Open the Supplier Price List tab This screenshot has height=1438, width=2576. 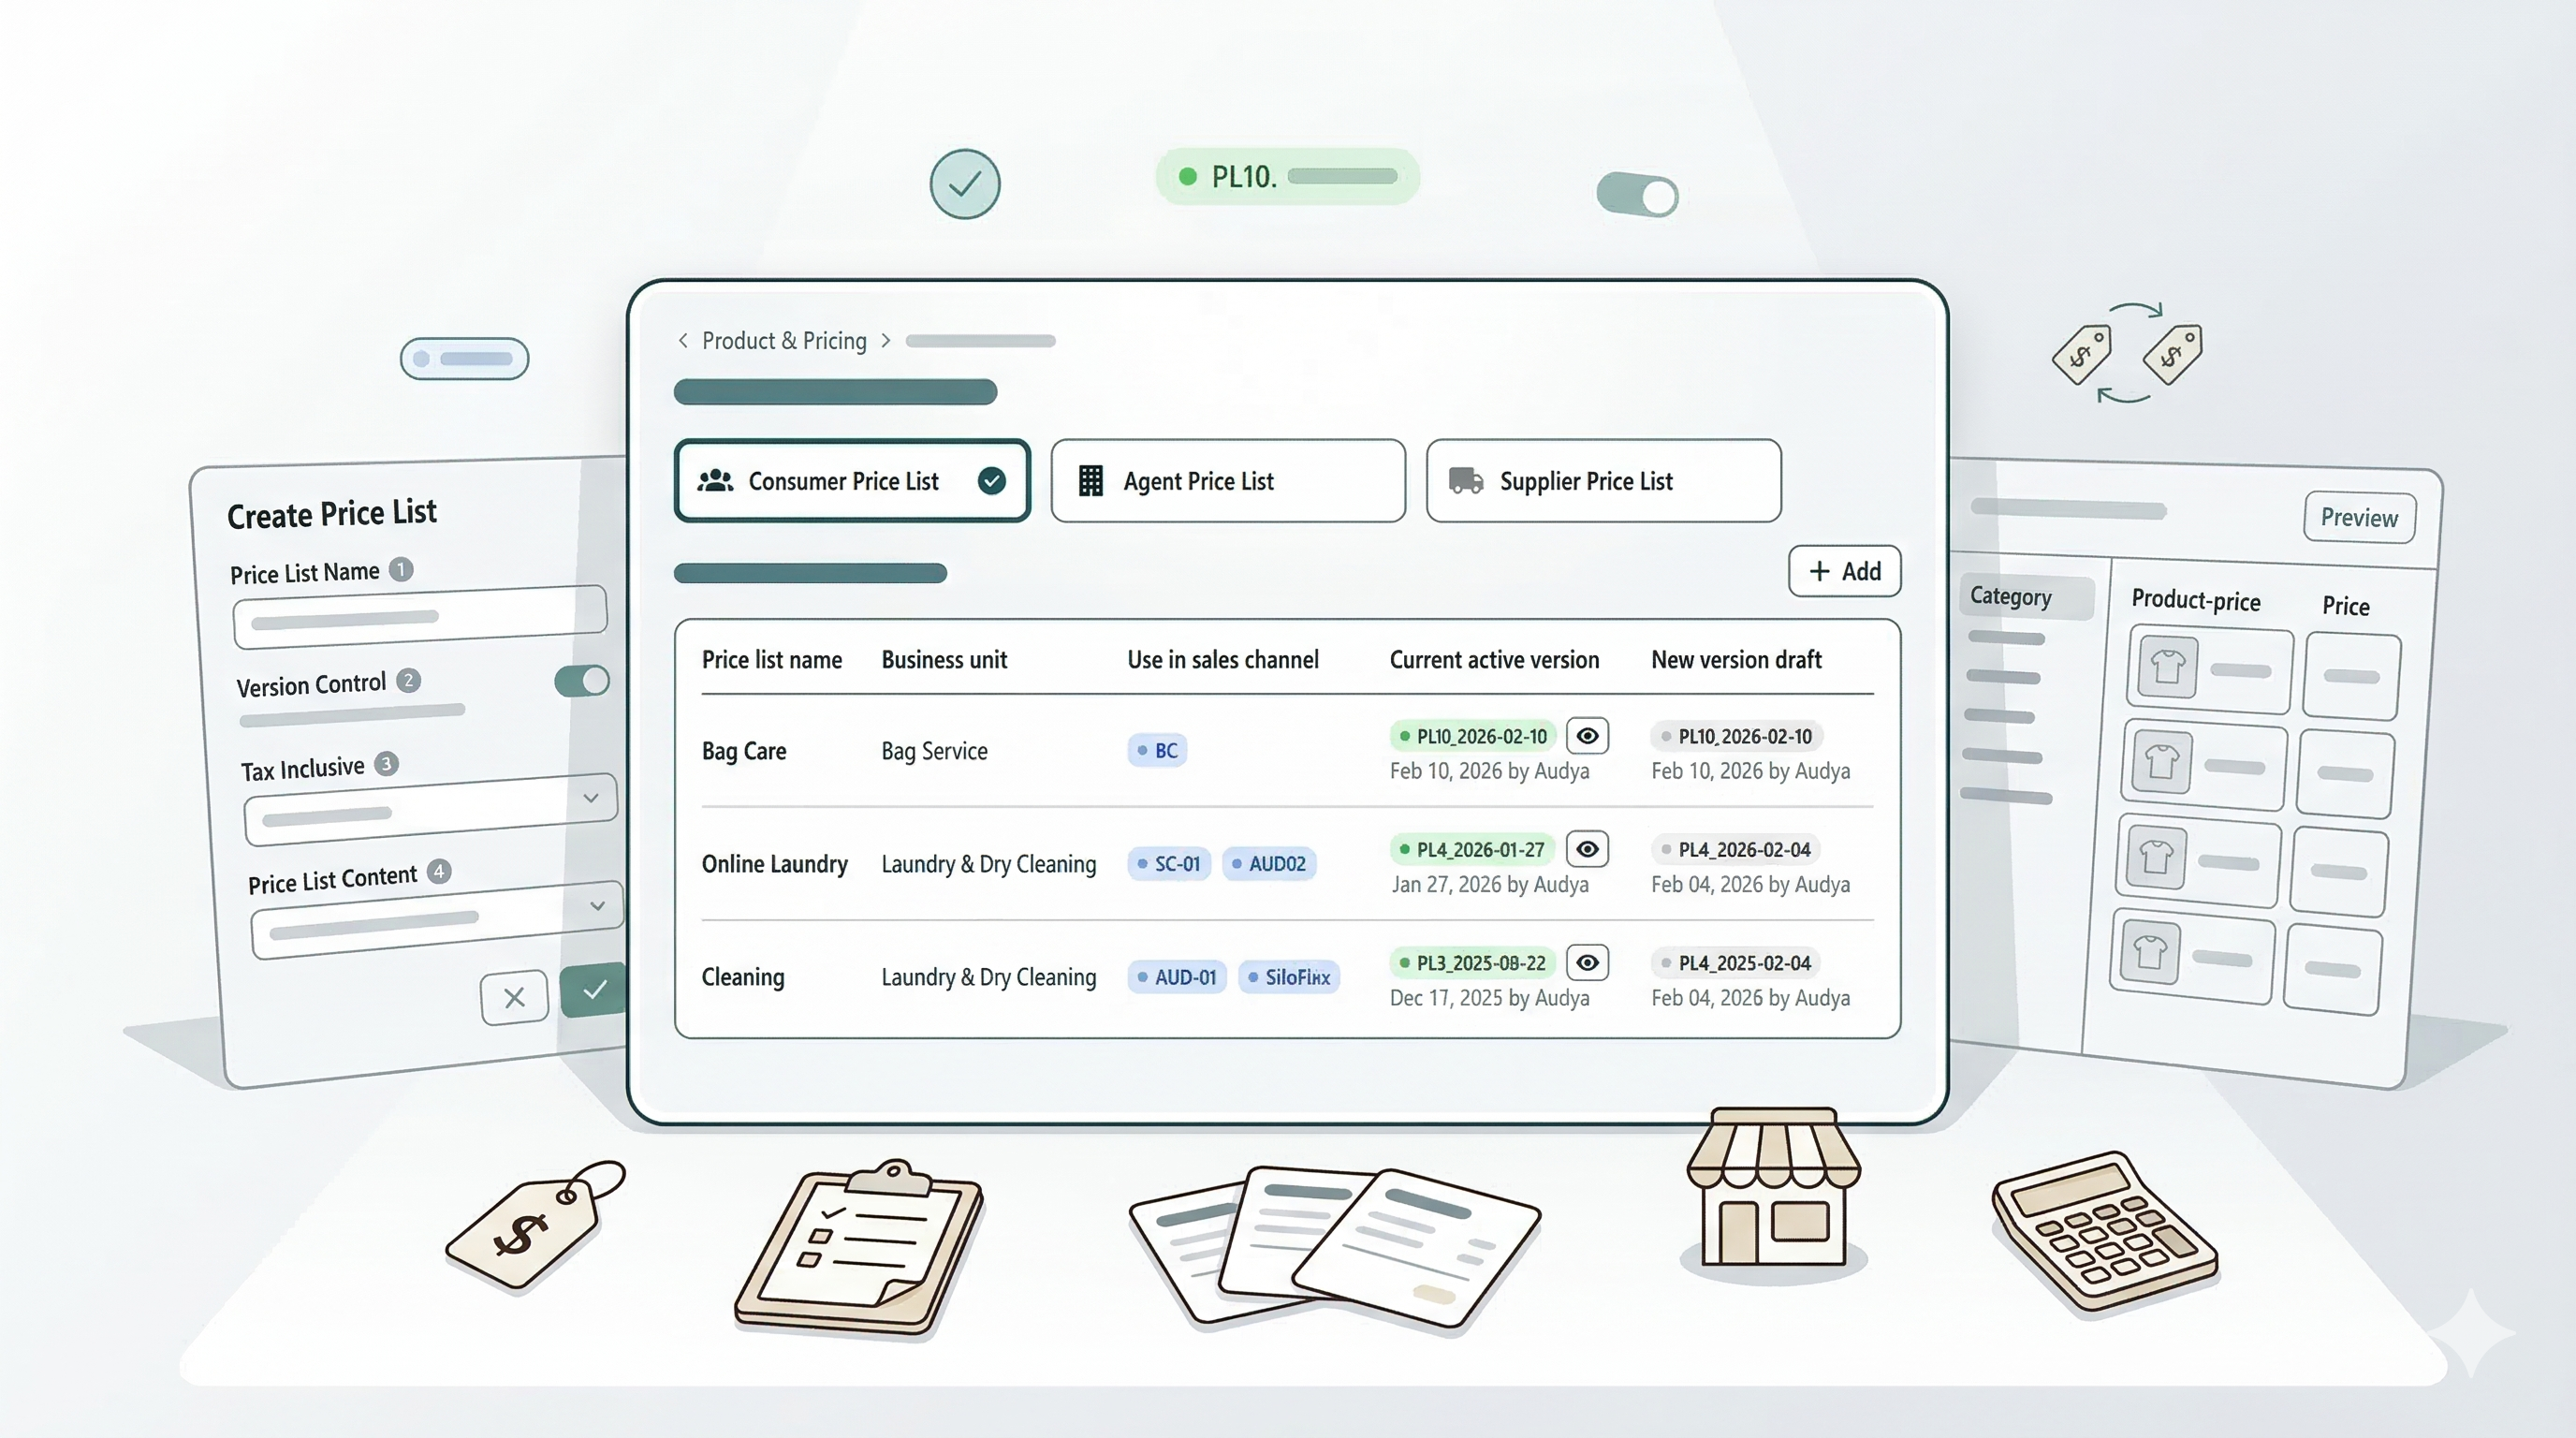(1604, 481)
